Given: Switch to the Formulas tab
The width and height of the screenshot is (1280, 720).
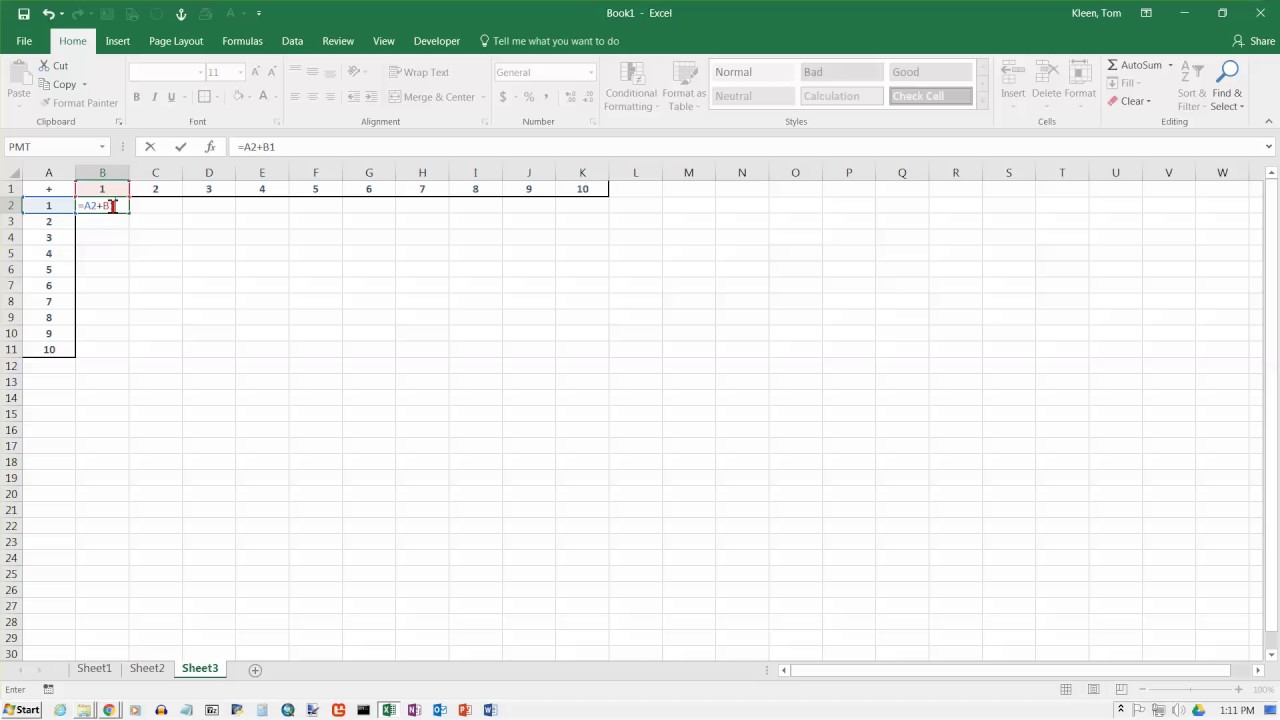Looking at the screenshot, I should click(x=242, y=41).
